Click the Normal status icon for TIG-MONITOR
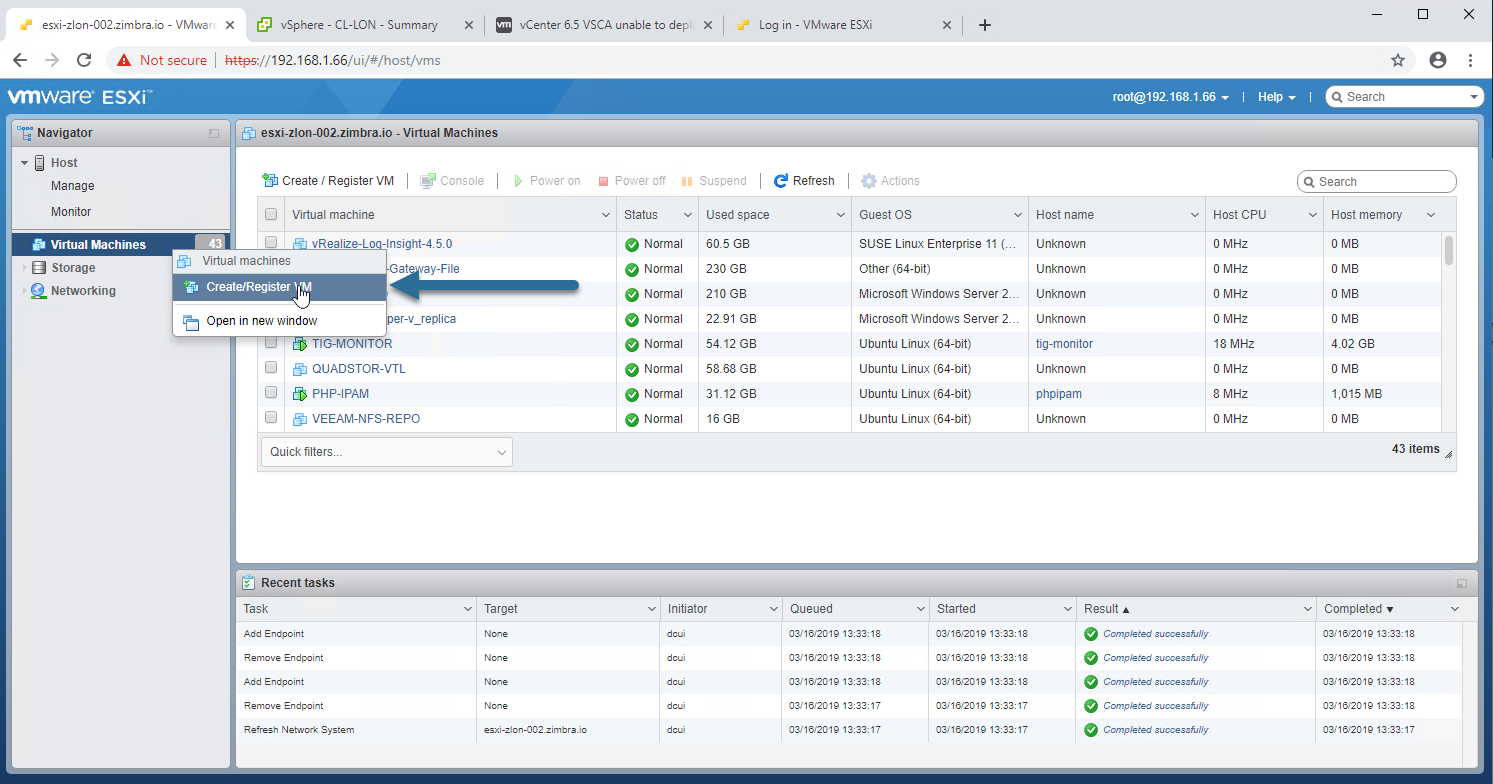Image resolution: width=1493 pixels, height=784 pixels. (x=632, y=344)
